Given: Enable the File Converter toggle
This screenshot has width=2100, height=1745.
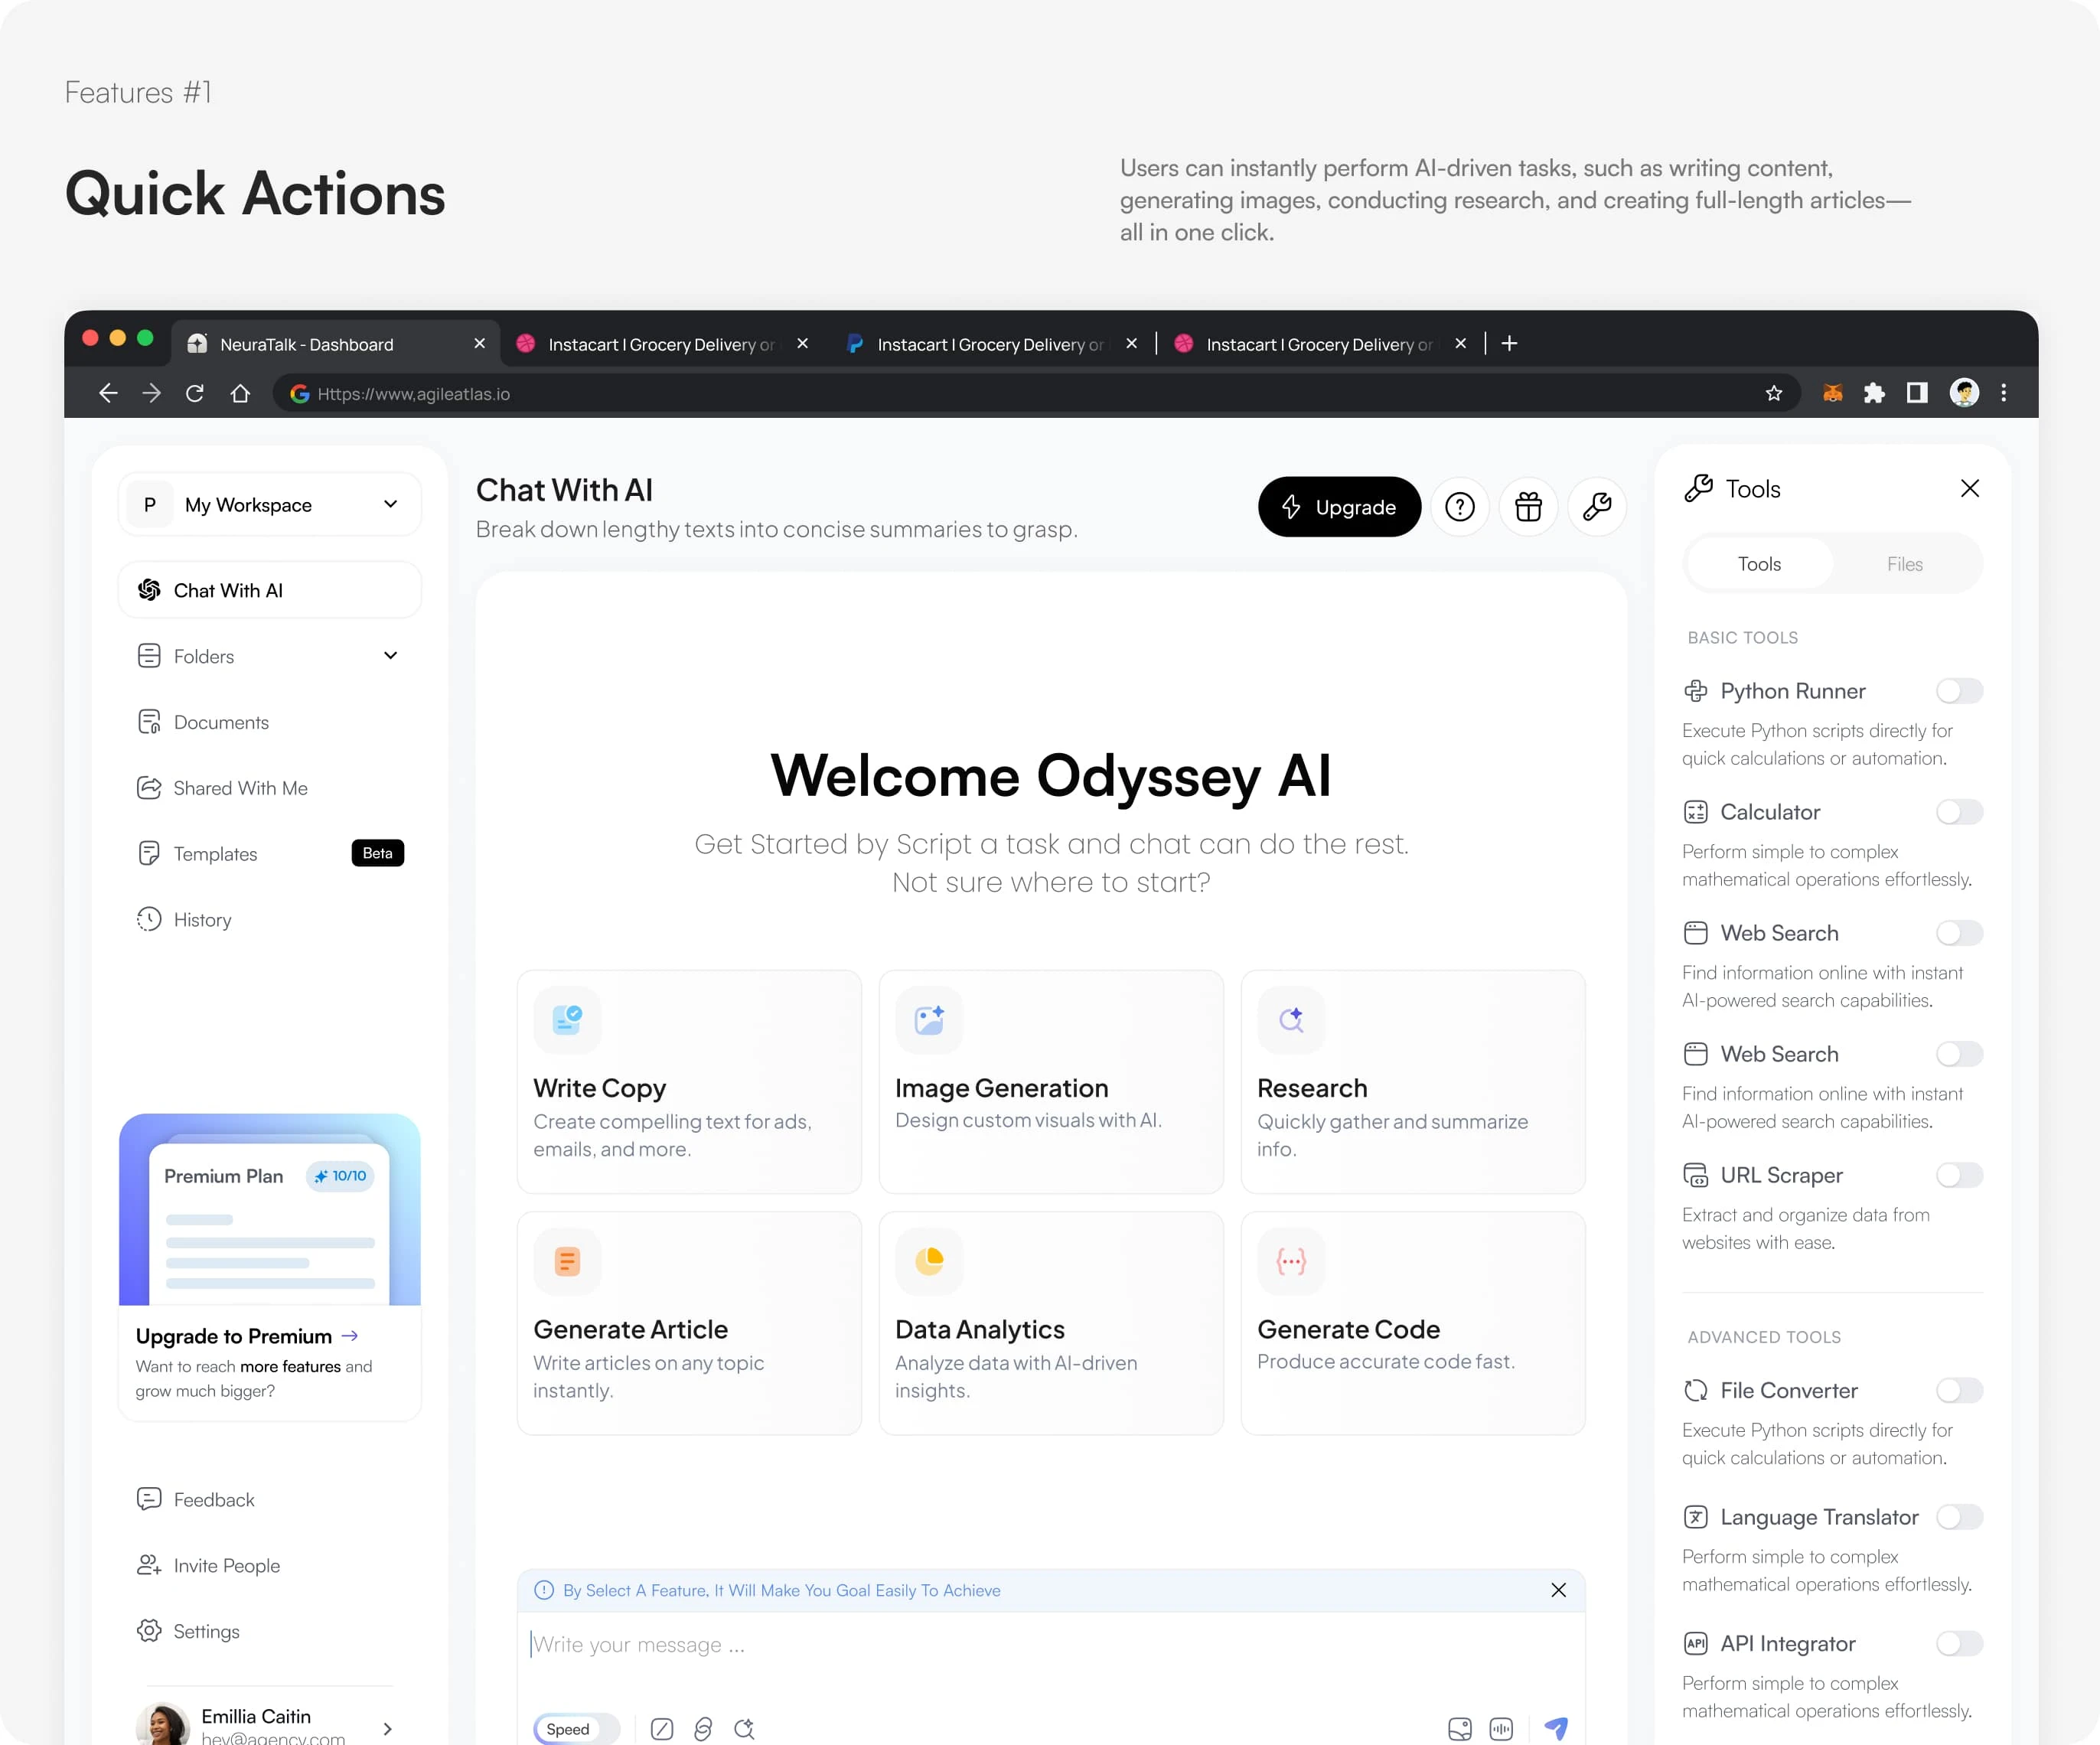Looking at the screenshot, I should [1959, 1390].
